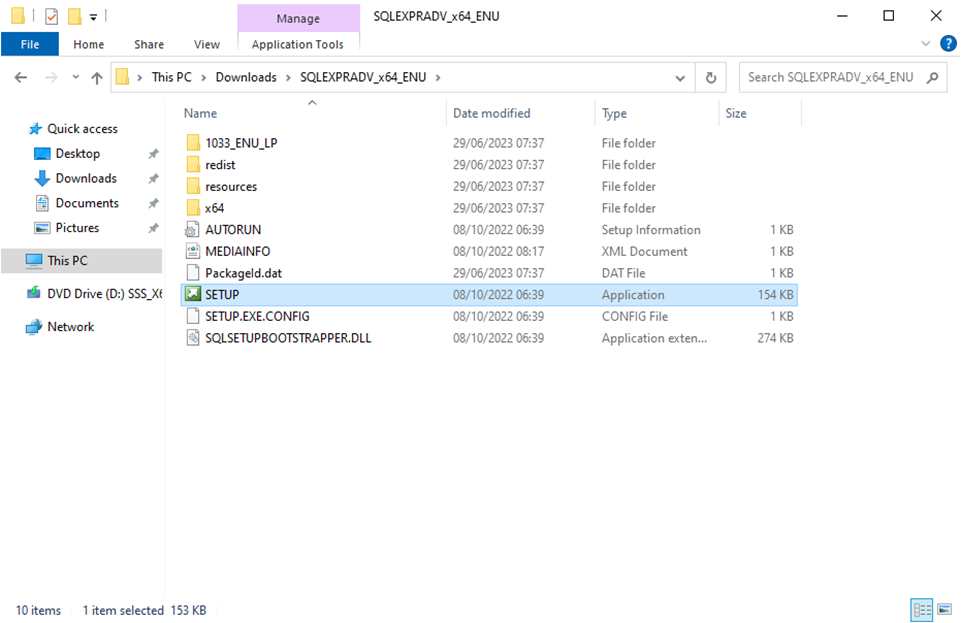
Task: Go back with the back arrow
Action: point(21,77)
